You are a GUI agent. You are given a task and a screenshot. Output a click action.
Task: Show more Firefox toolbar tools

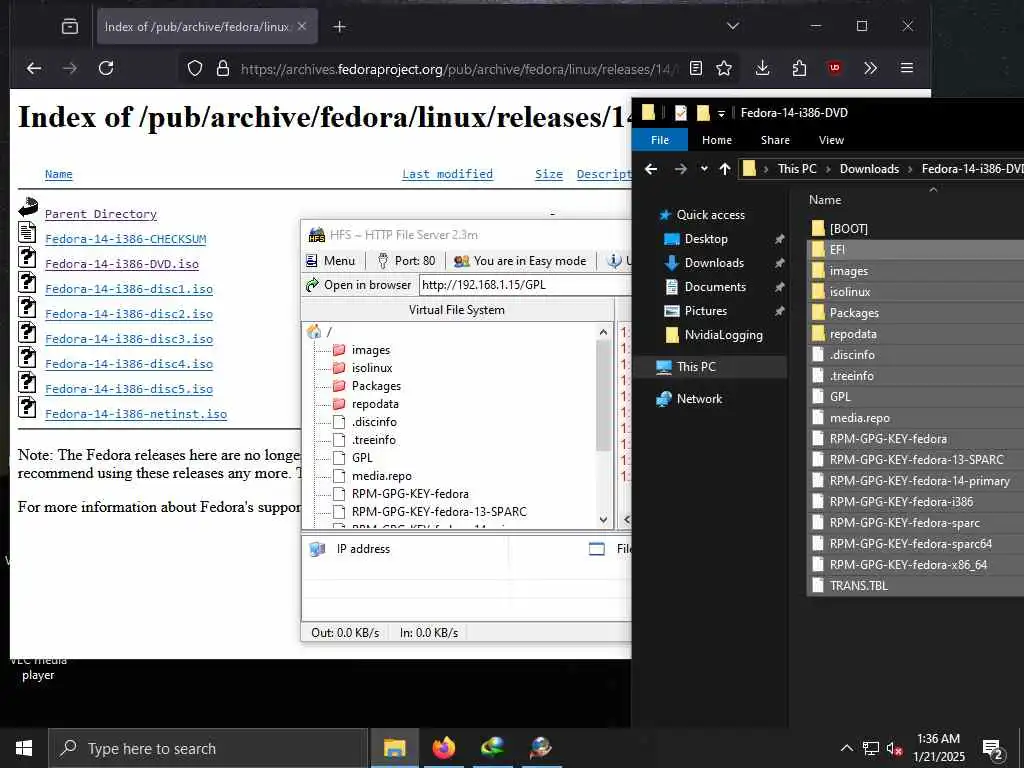[x=871, y=68]
